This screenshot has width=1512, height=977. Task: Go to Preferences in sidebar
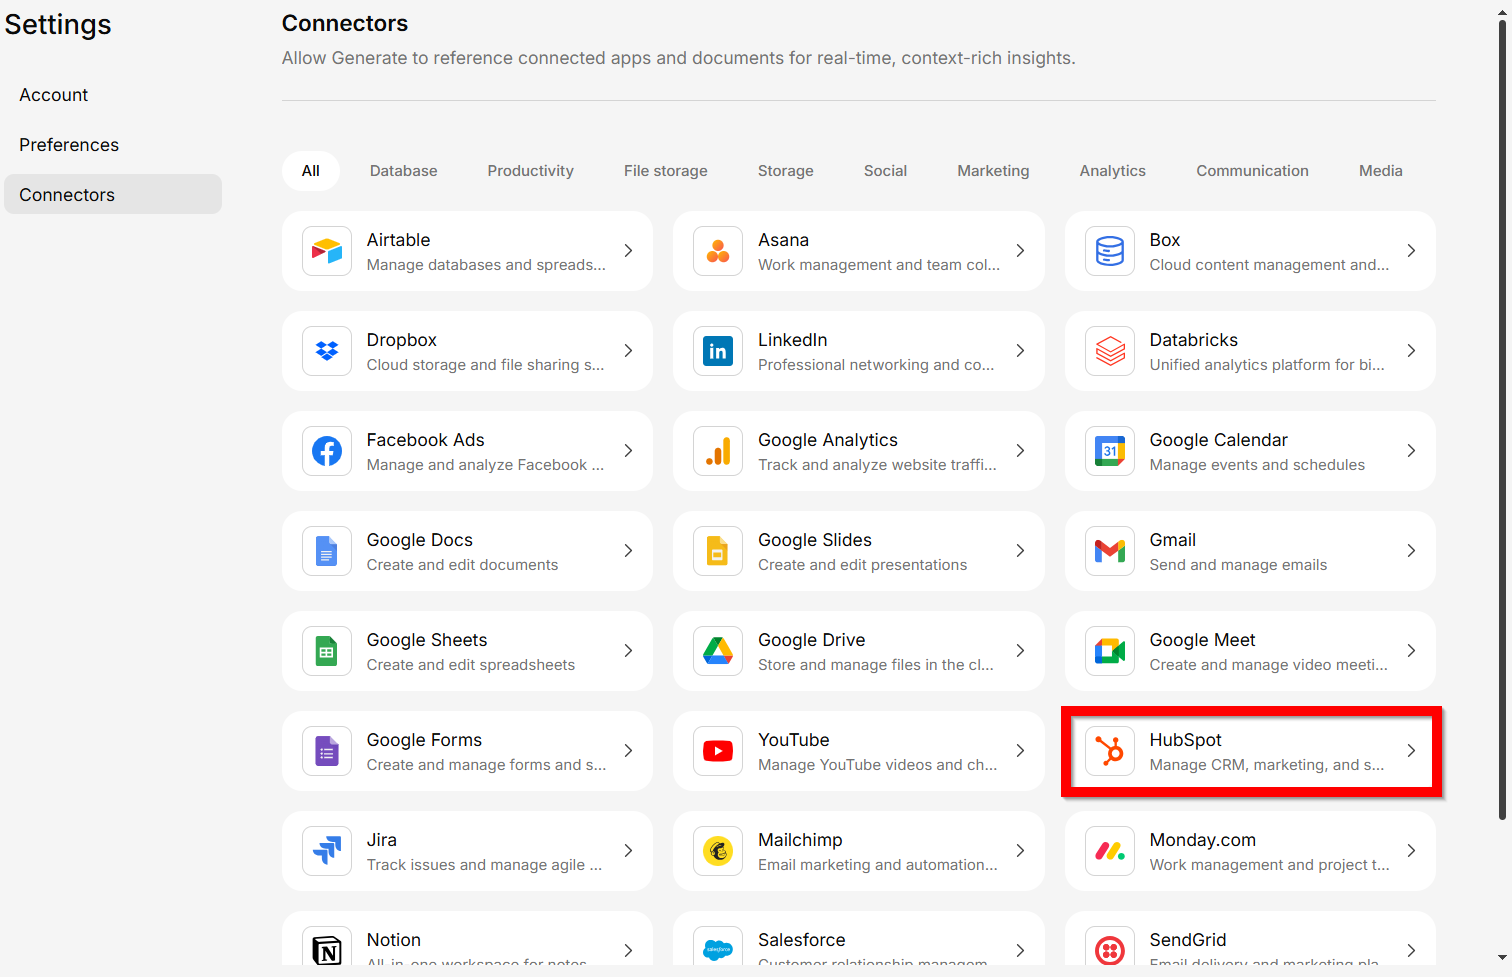(x=69, y=145)
